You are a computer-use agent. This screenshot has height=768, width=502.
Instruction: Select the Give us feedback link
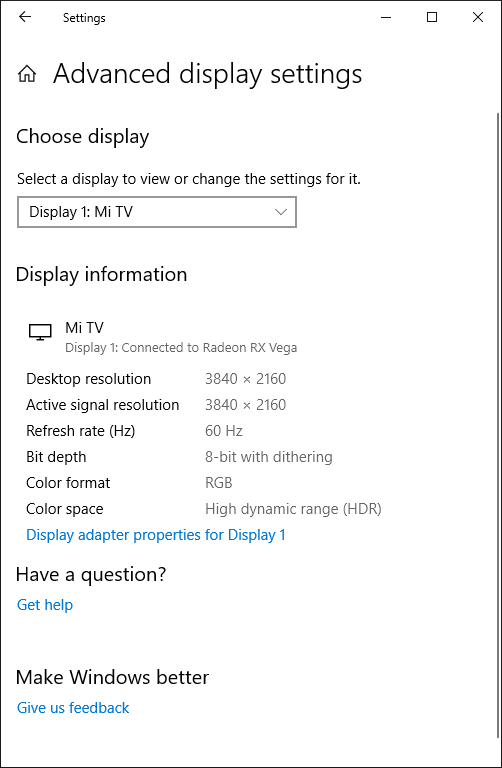click(73, 708)
